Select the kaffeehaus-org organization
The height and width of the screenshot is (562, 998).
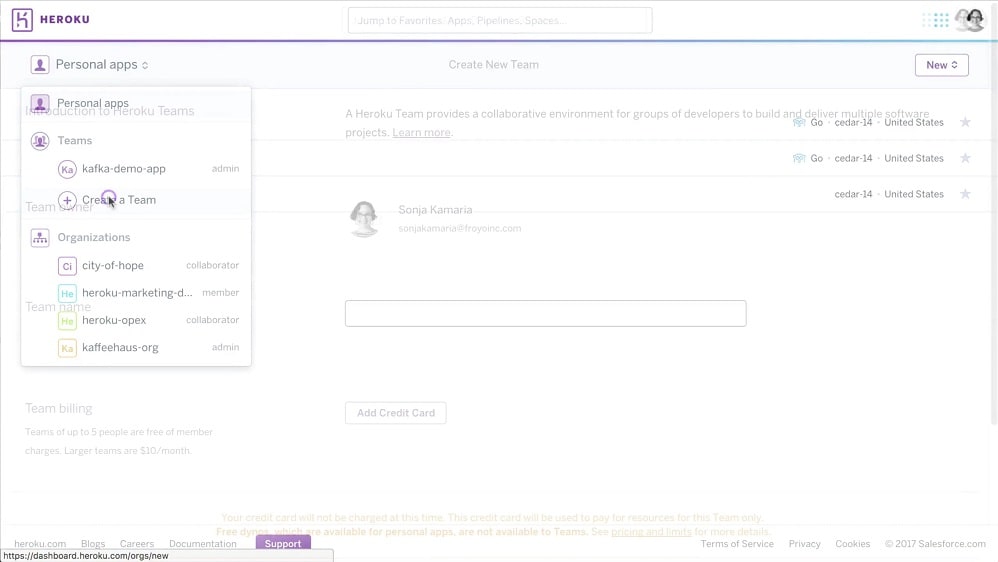(136, 348)
